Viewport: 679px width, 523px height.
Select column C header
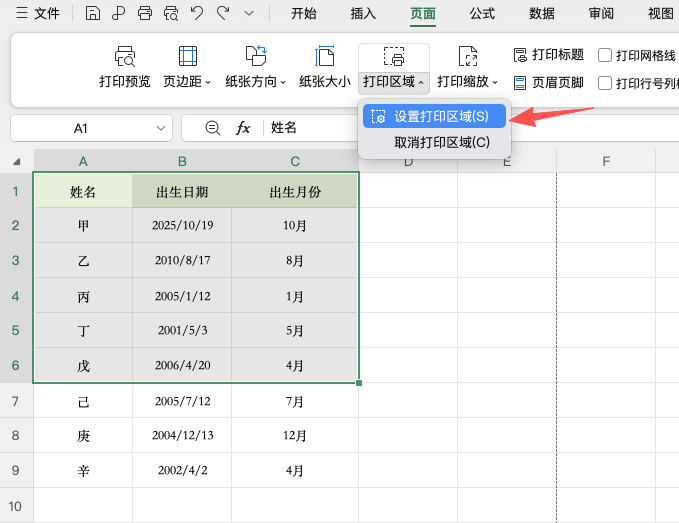point(295,161)
